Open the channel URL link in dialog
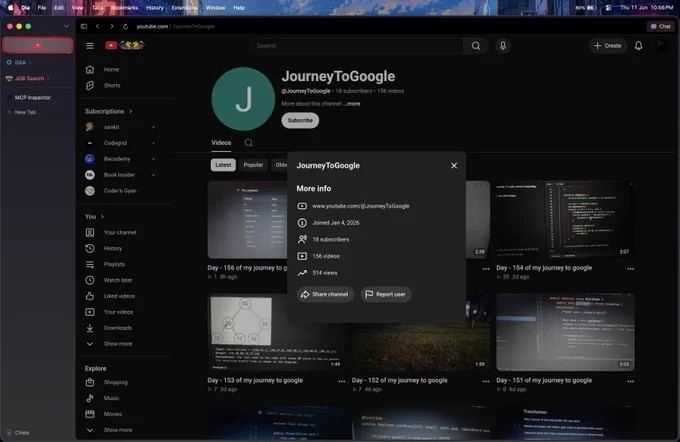This screenshot has height=442, width=680. coord(361,206)
